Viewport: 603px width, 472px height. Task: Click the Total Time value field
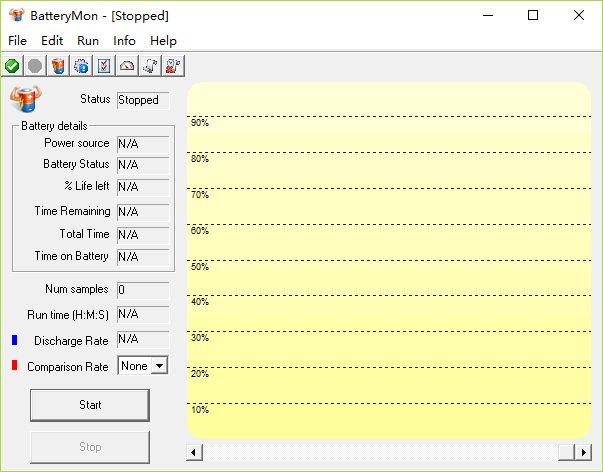click(x=143, y=235)
